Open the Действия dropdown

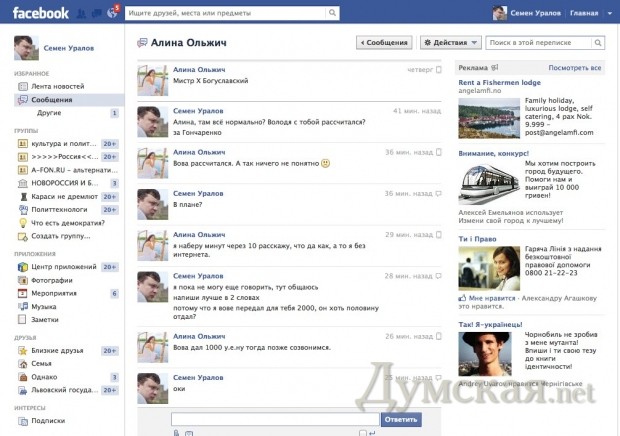tap(452, 43)
